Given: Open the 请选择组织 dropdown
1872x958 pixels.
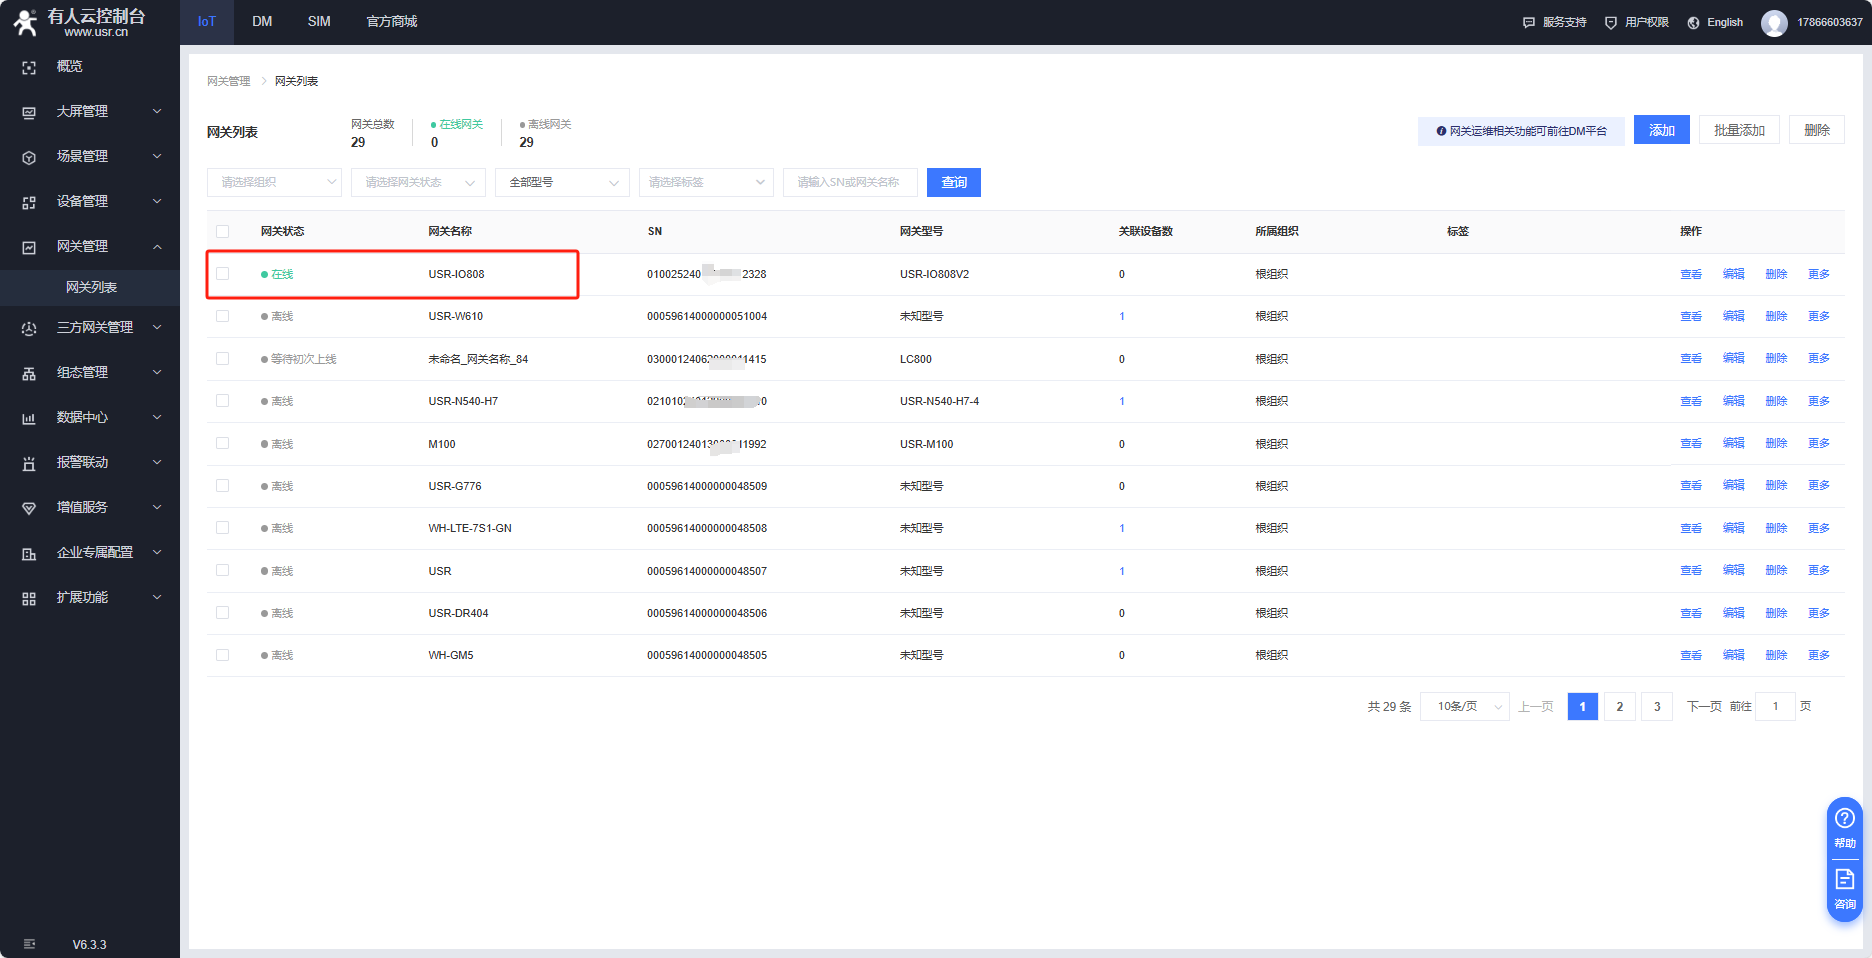Looking at the screenshot, I should coord(274,182).
